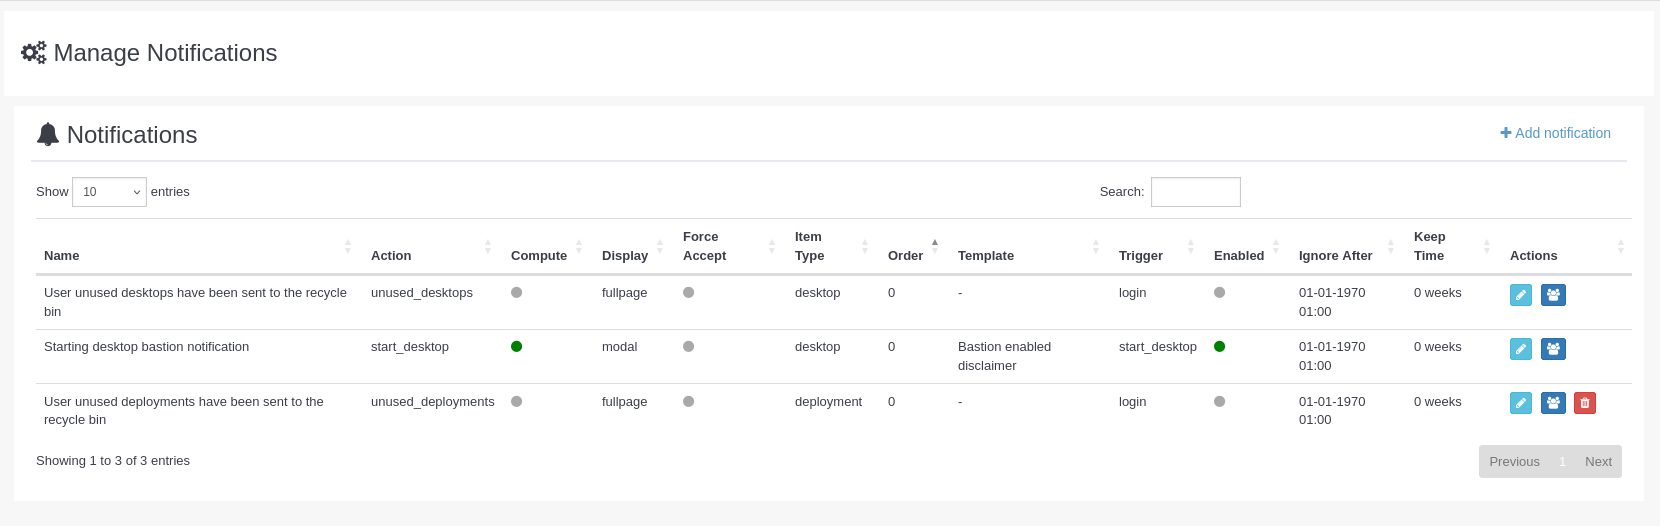This screenshot has height=526, width=1660.
Task: Go to the Next page
Action: point(1597,462)
